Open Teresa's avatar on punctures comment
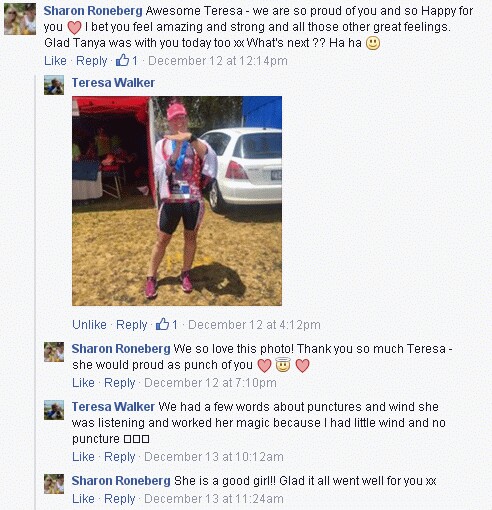Screen dimensions: 492x510 click(54, 410)
